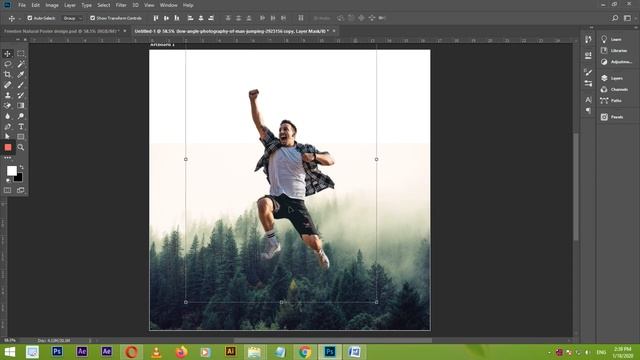Open the Edit Toolbar three-dots button
The height and width of the screenshot is (360, 640).
pyautogui.click(x=7, y=158)
